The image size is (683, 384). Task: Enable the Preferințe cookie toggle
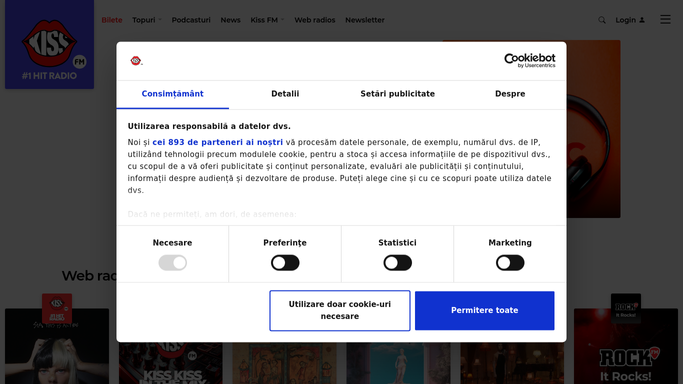click(285, 263)
